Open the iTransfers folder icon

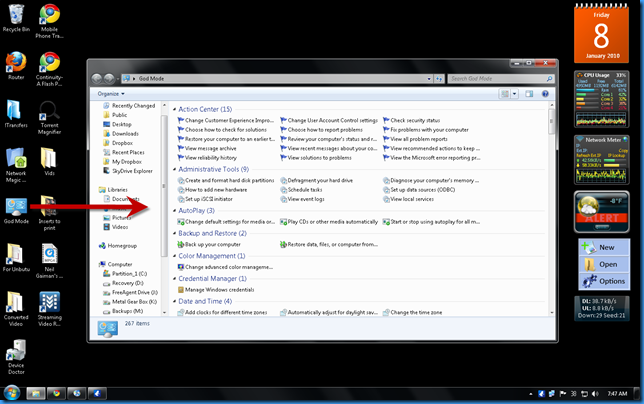point(16,114)
